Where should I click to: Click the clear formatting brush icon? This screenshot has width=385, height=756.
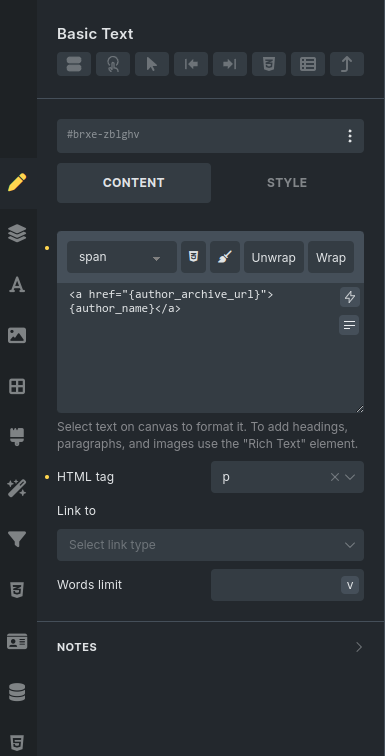225,257
